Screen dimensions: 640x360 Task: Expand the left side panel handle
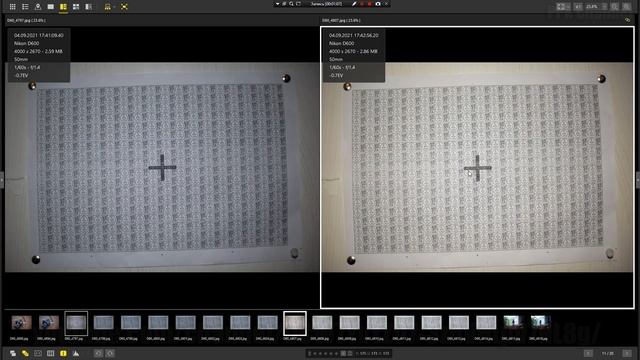[2, 180]
